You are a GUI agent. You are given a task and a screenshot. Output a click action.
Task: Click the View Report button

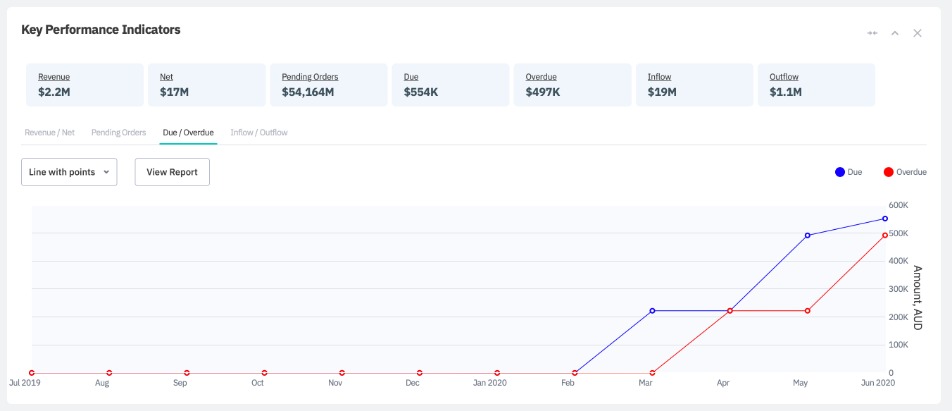tap(172, 172)
